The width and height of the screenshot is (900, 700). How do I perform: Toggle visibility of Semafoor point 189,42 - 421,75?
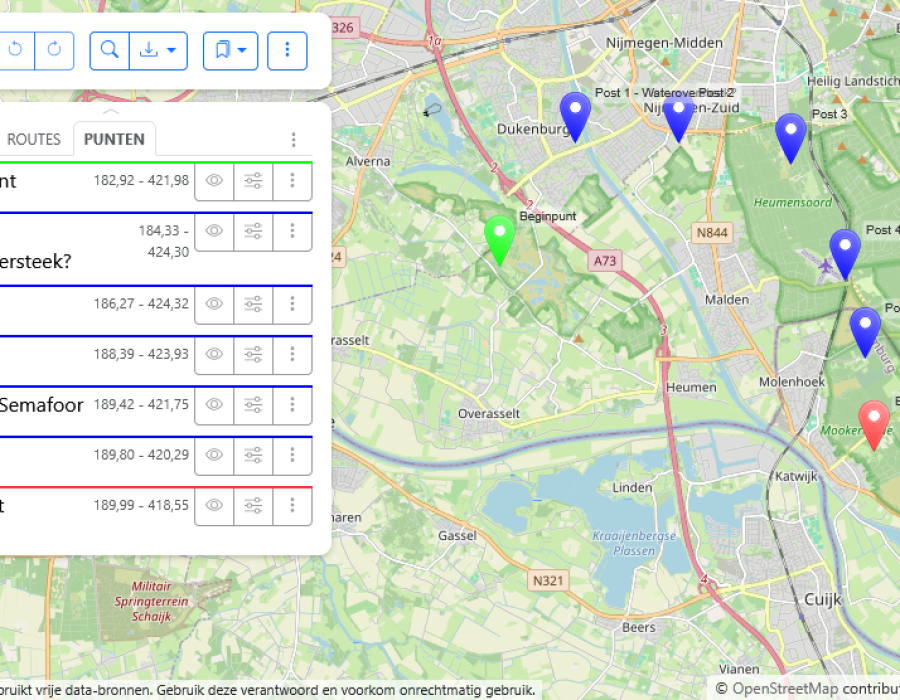click(214, 405)
